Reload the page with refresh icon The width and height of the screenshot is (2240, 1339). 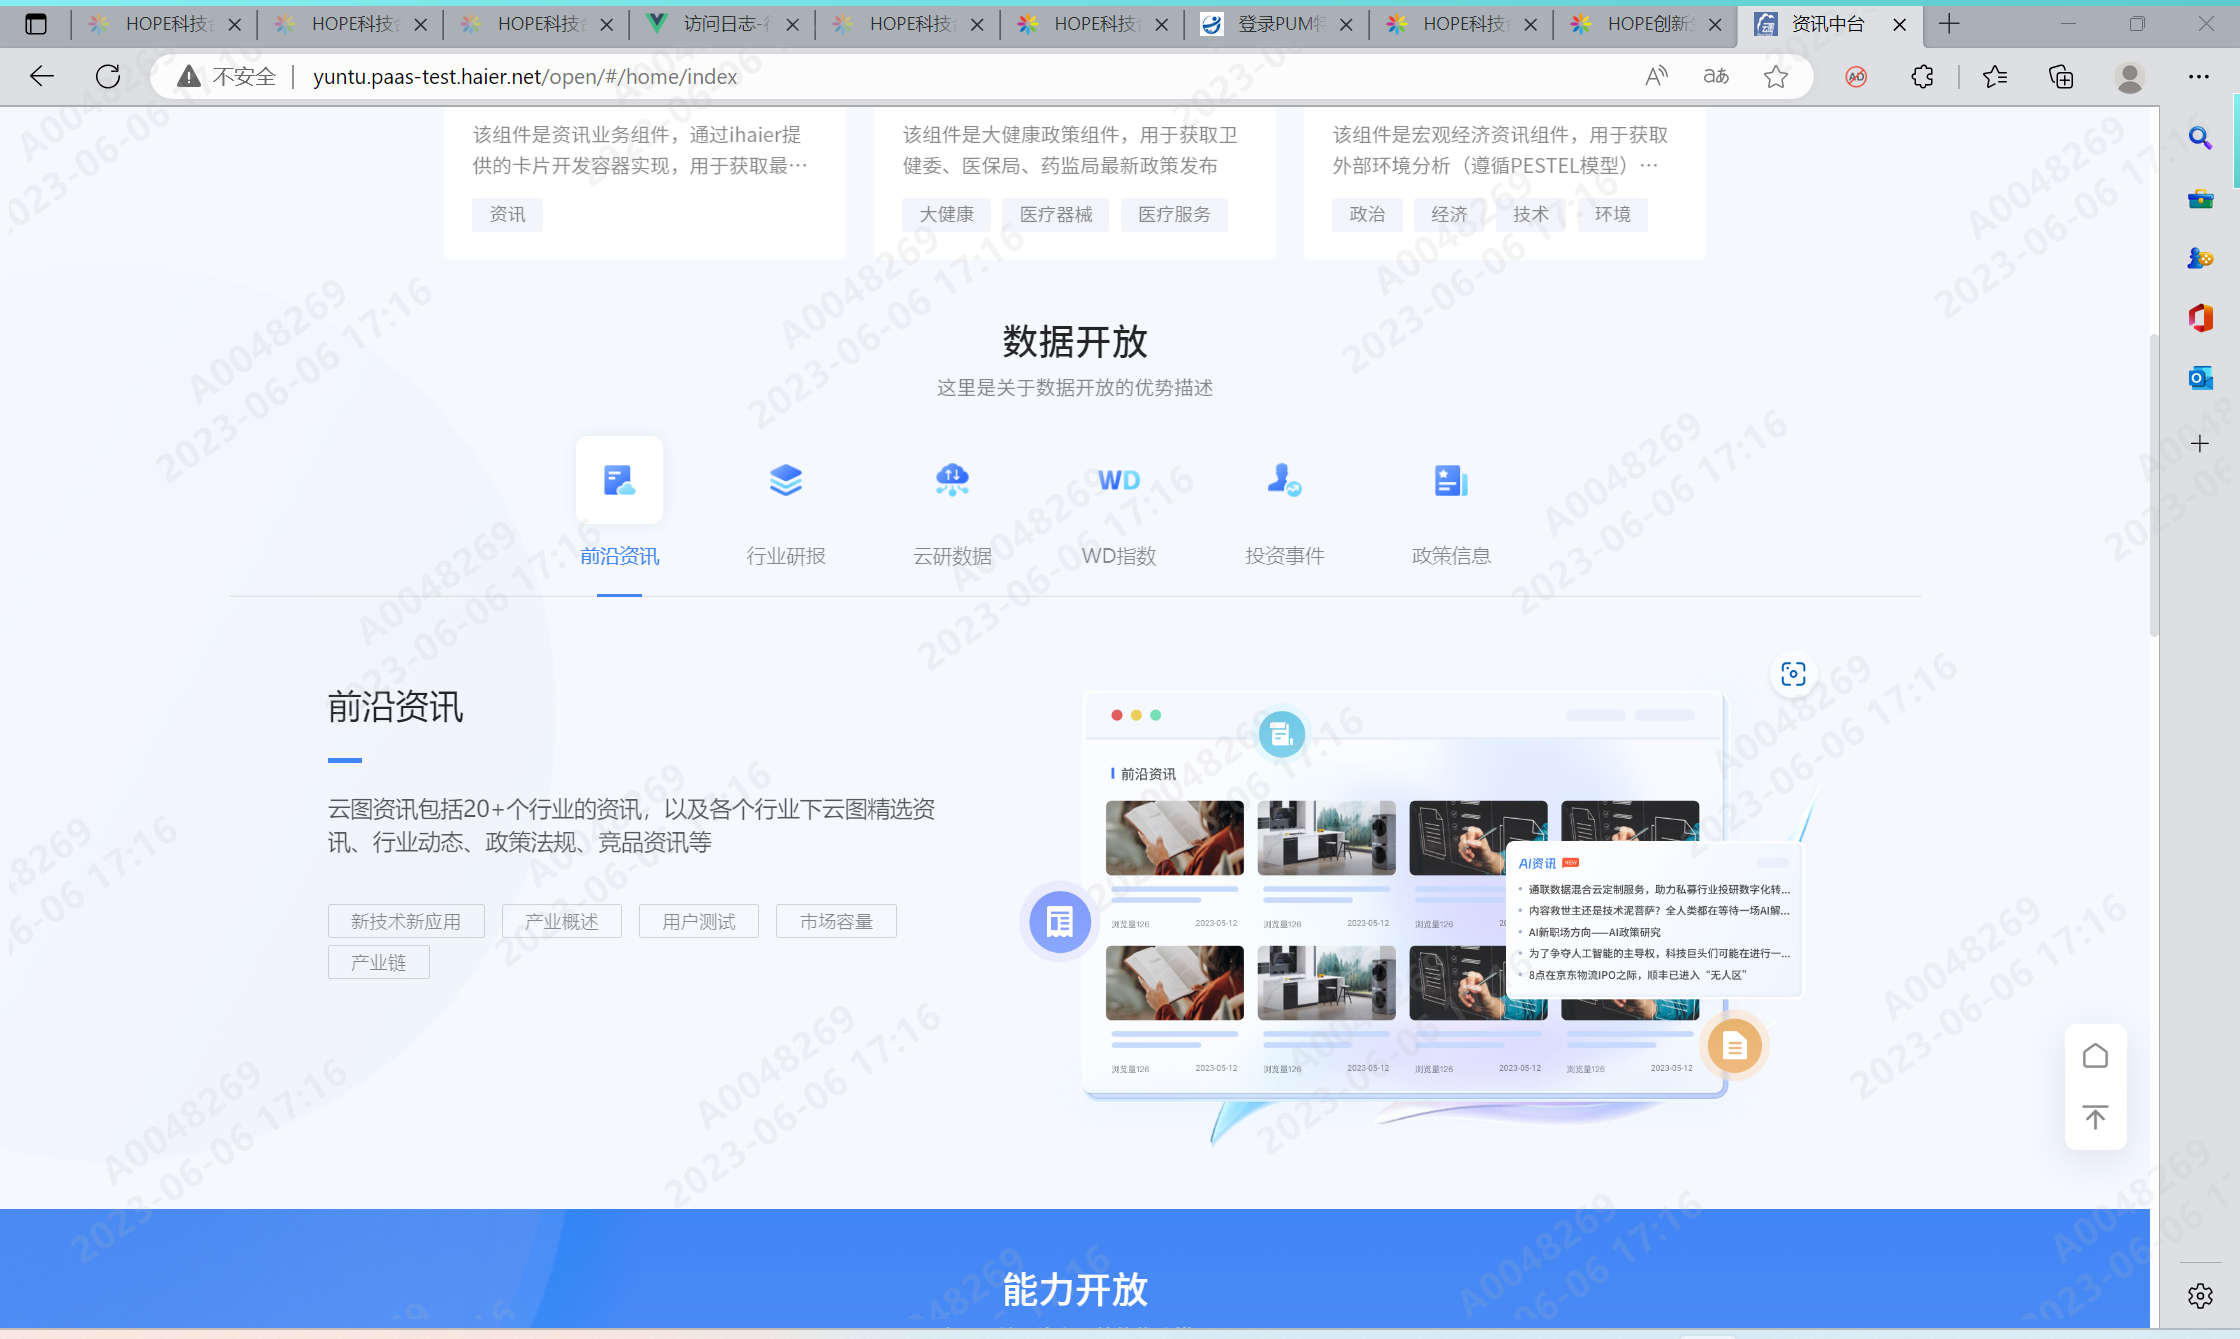tap(108, 76)
